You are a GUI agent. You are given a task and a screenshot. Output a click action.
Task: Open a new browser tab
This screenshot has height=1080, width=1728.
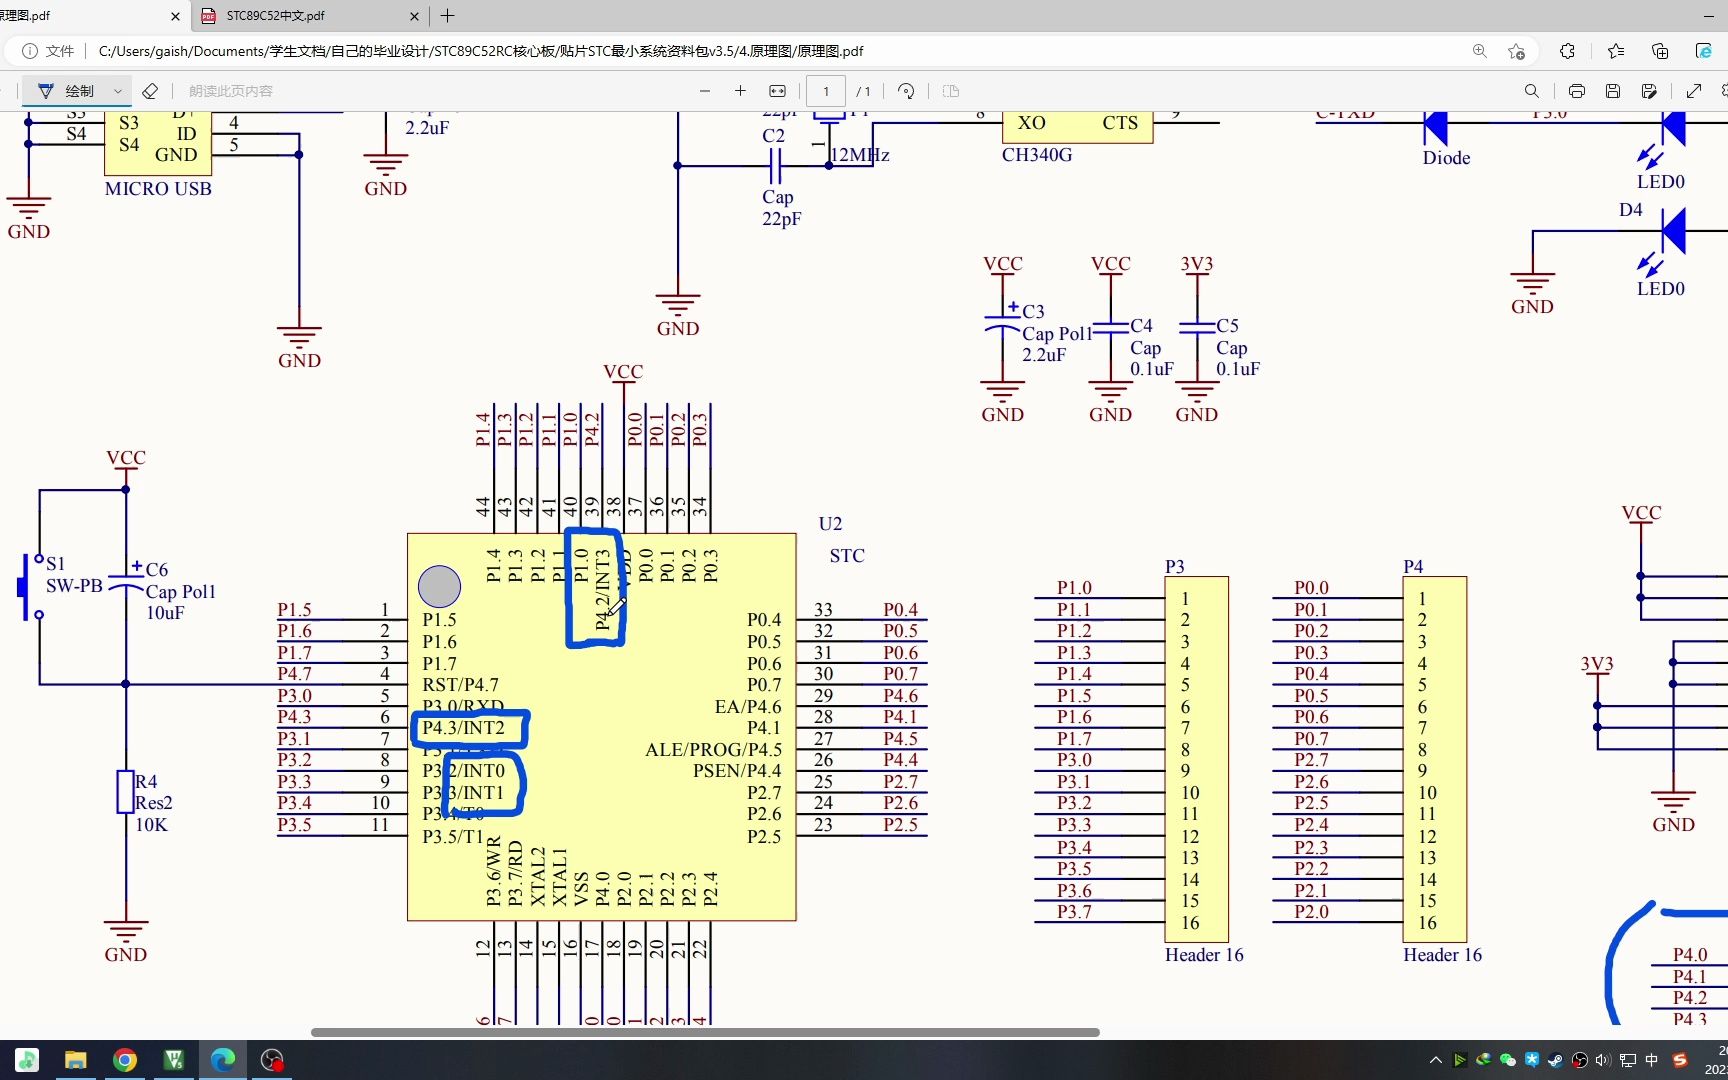[447, 16]
